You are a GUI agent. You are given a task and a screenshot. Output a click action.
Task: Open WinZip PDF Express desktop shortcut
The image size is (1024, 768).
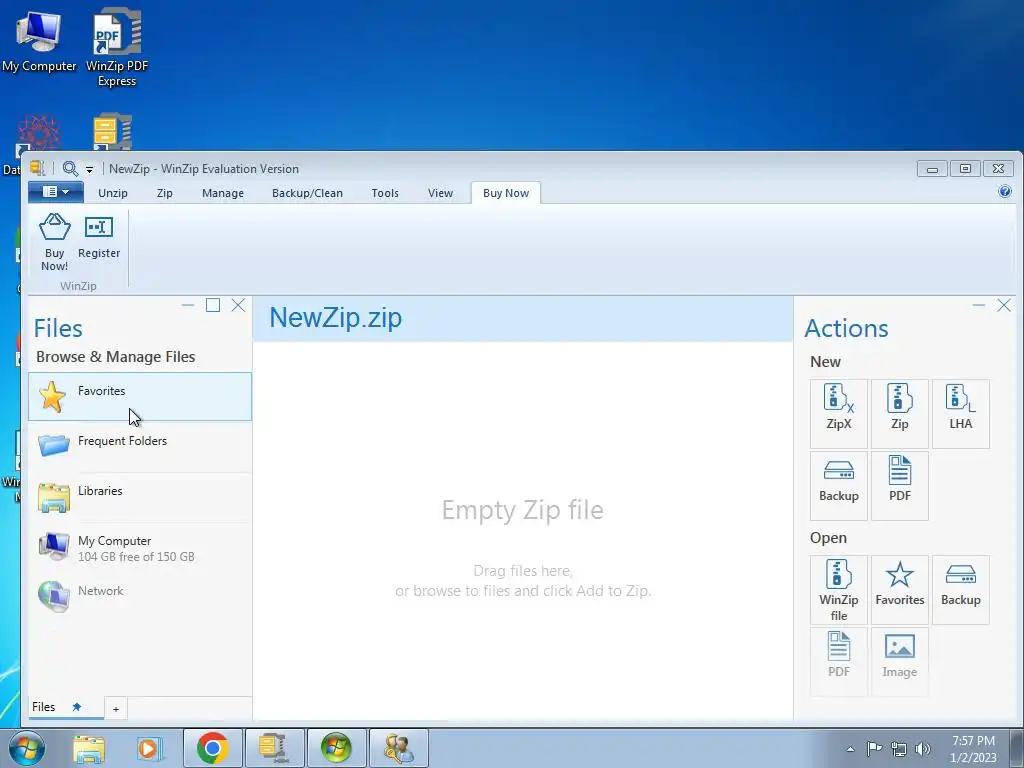117,47
